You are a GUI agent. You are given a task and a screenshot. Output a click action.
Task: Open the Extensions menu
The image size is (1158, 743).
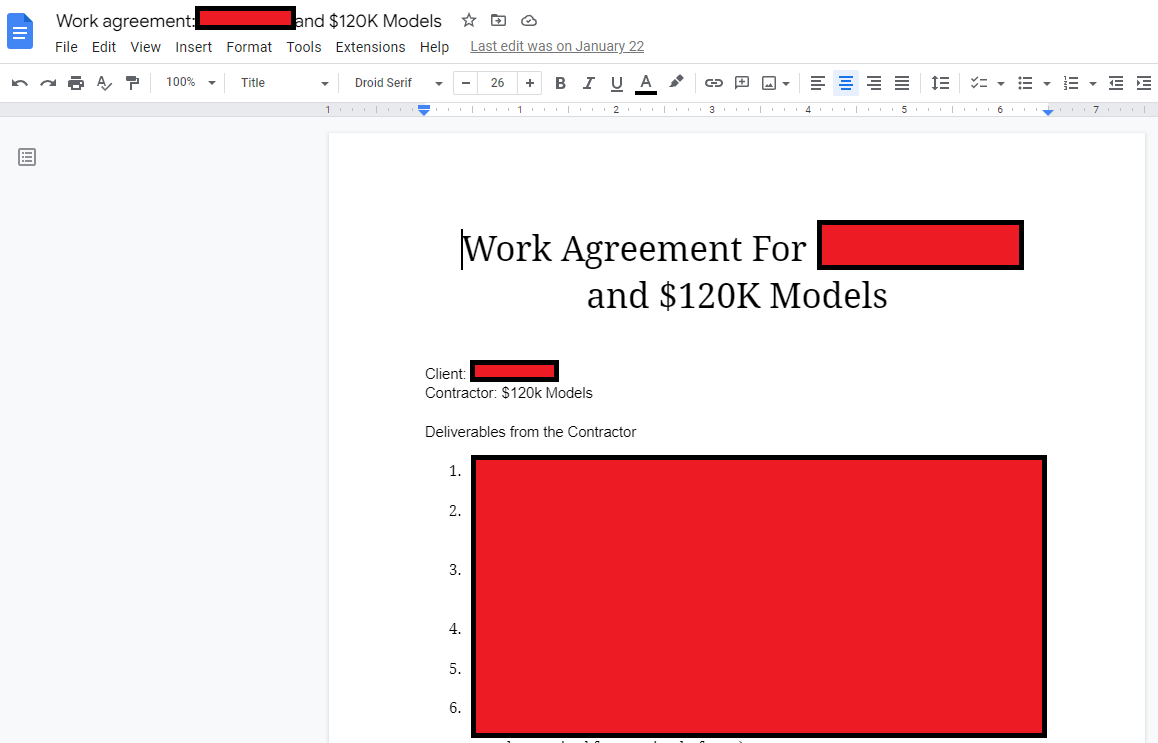pos(370,47)
